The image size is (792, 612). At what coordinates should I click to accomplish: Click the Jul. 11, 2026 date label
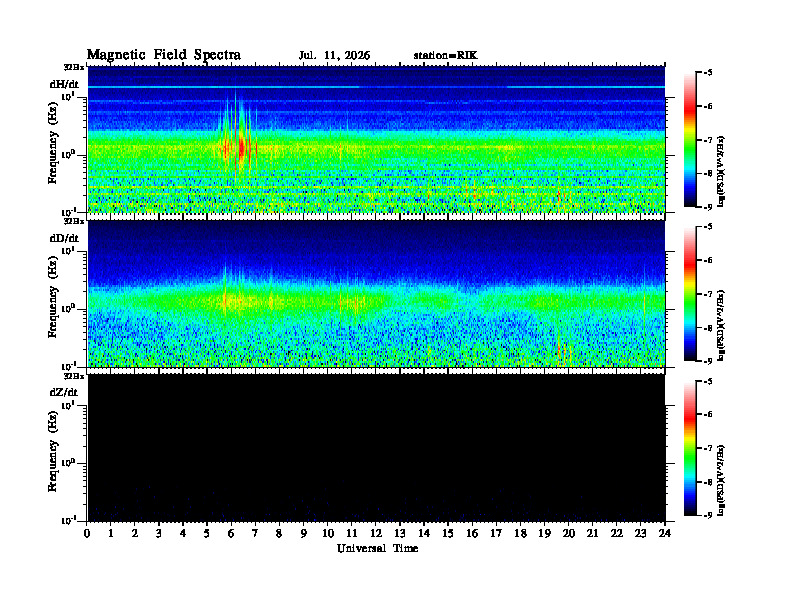(334, 56)
